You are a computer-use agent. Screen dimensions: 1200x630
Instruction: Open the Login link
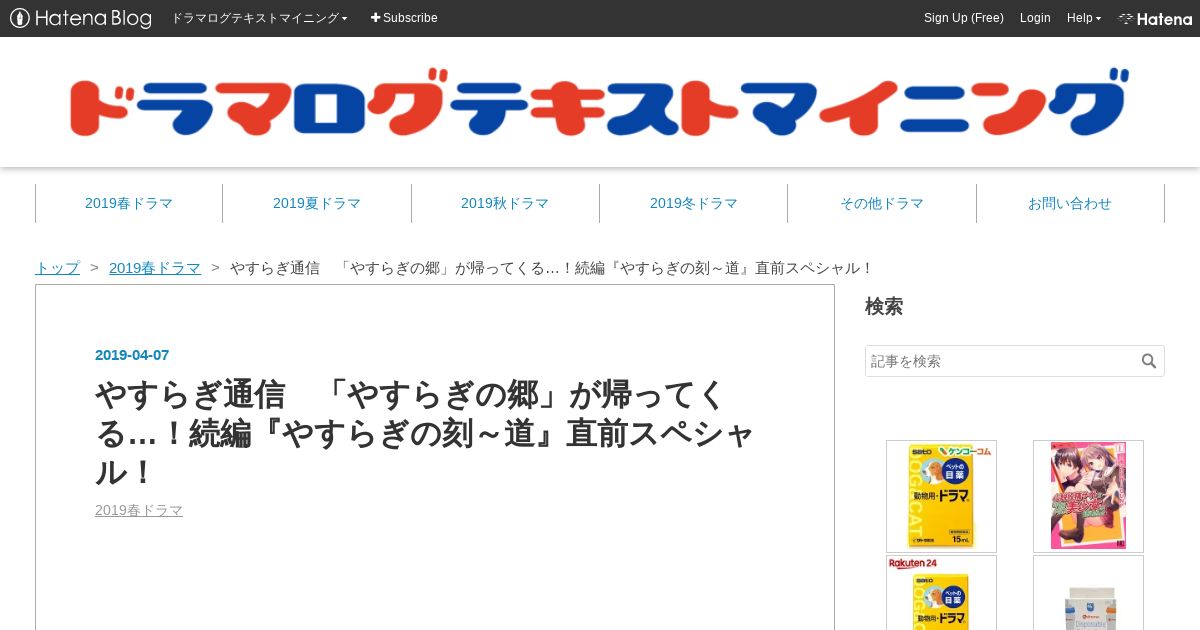coord(1035,18)
